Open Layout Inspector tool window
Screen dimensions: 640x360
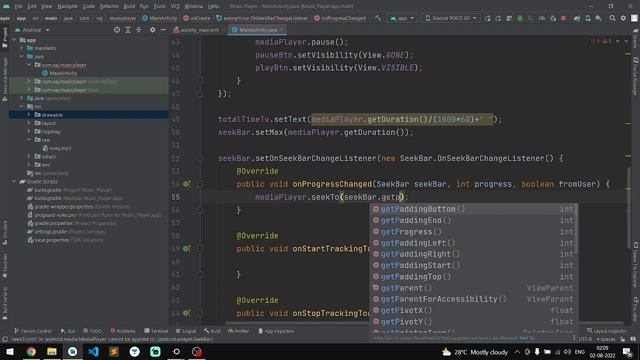[607, 331]
